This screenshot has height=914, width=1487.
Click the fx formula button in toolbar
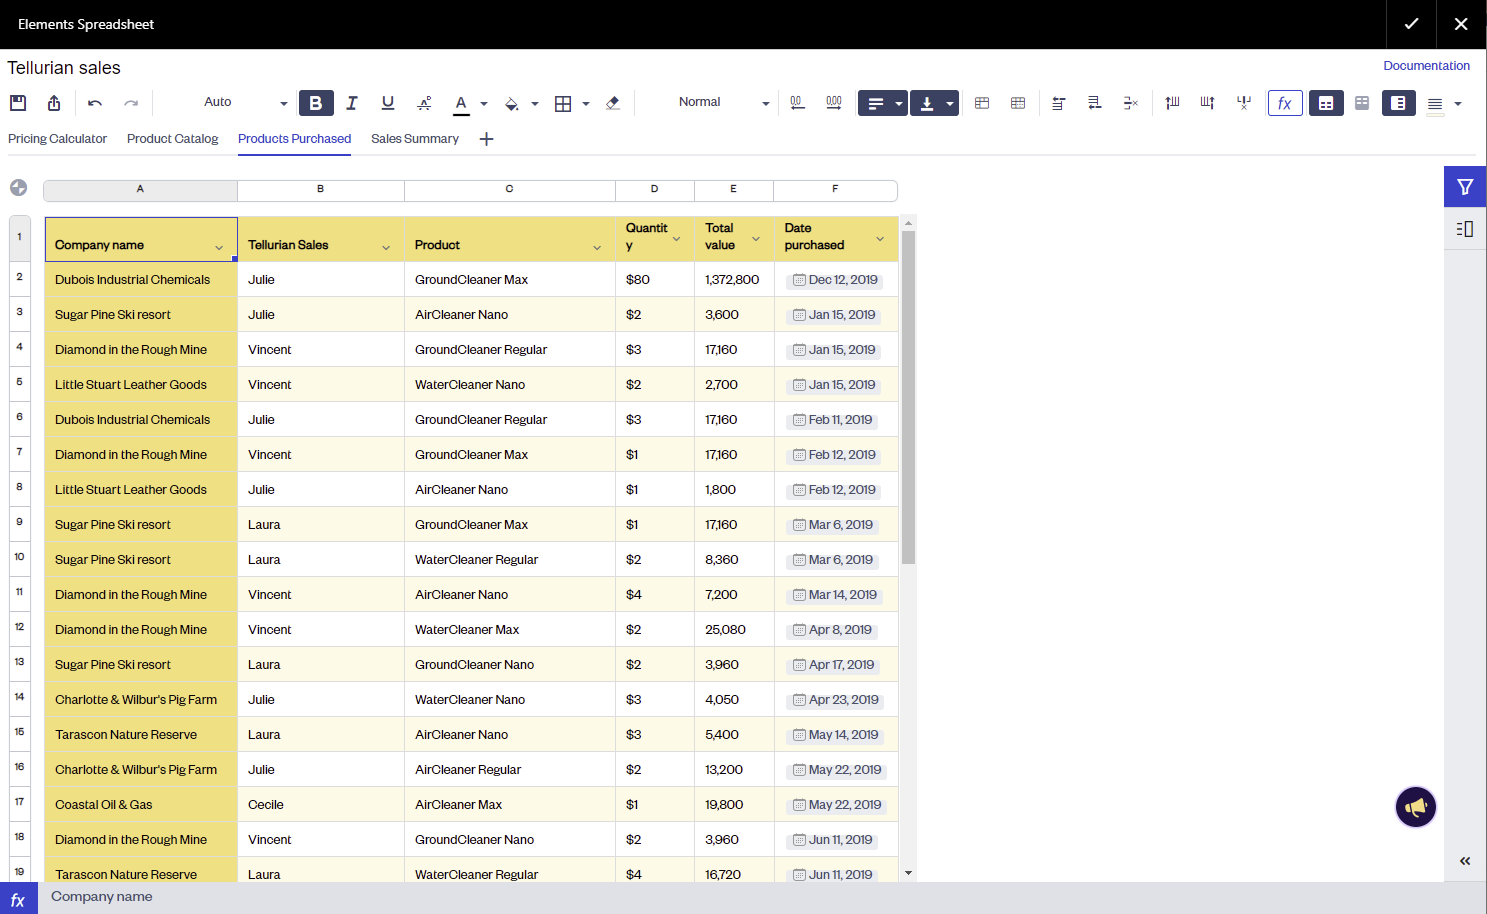pyautogui.click(x=1284, y=103)
